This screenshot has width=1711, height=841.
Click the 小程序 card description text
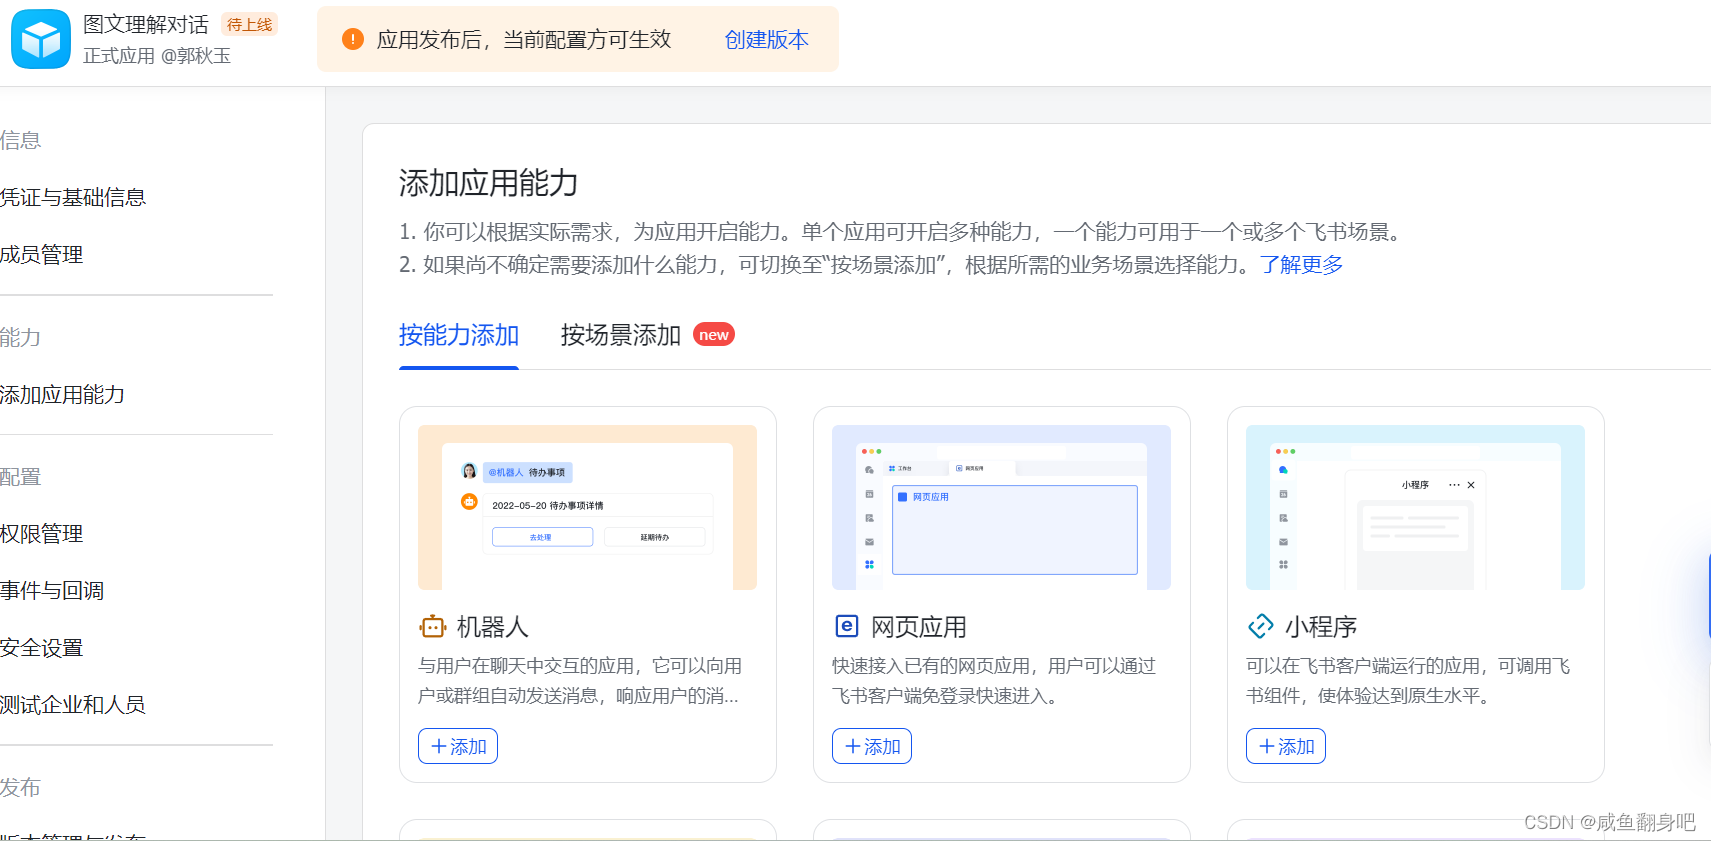1408,681
